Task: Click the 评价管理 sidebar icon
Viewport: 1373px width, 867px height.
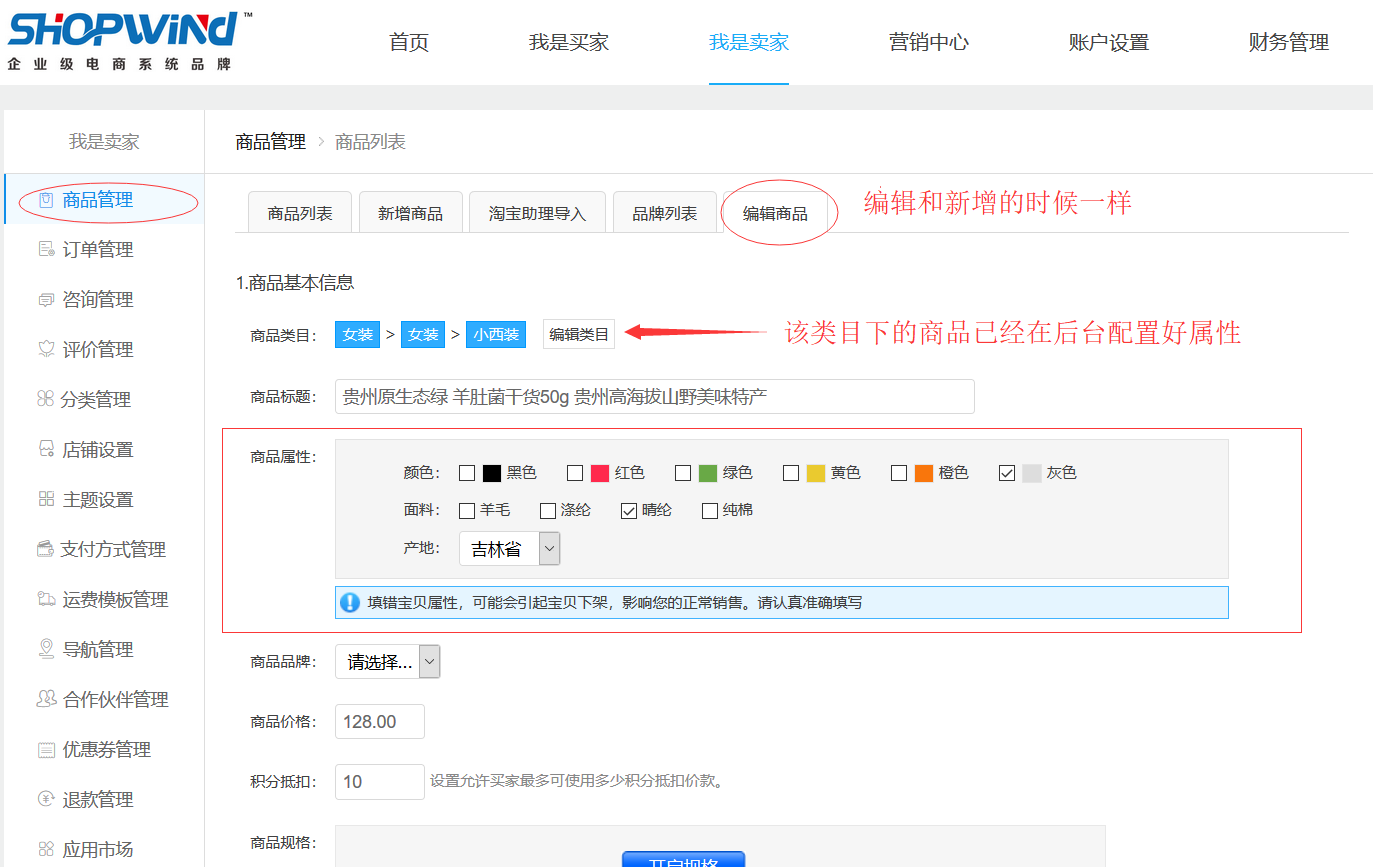Action: click(46, 349)
